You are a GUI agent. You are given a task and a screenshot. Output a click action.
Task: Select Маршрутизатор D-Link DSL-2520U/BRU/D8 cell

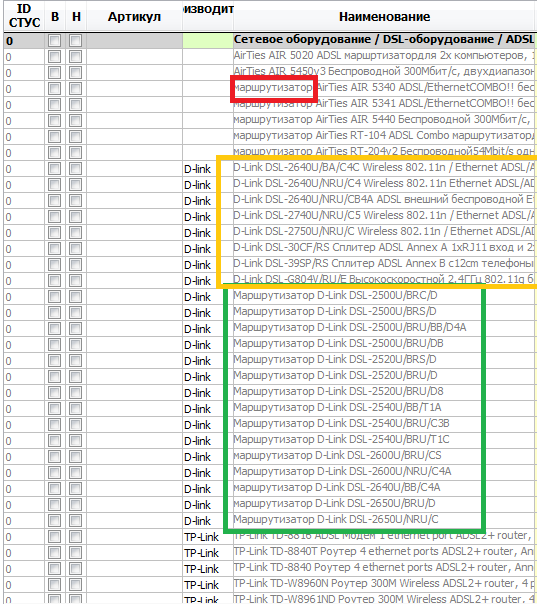[x=384, y=393]
